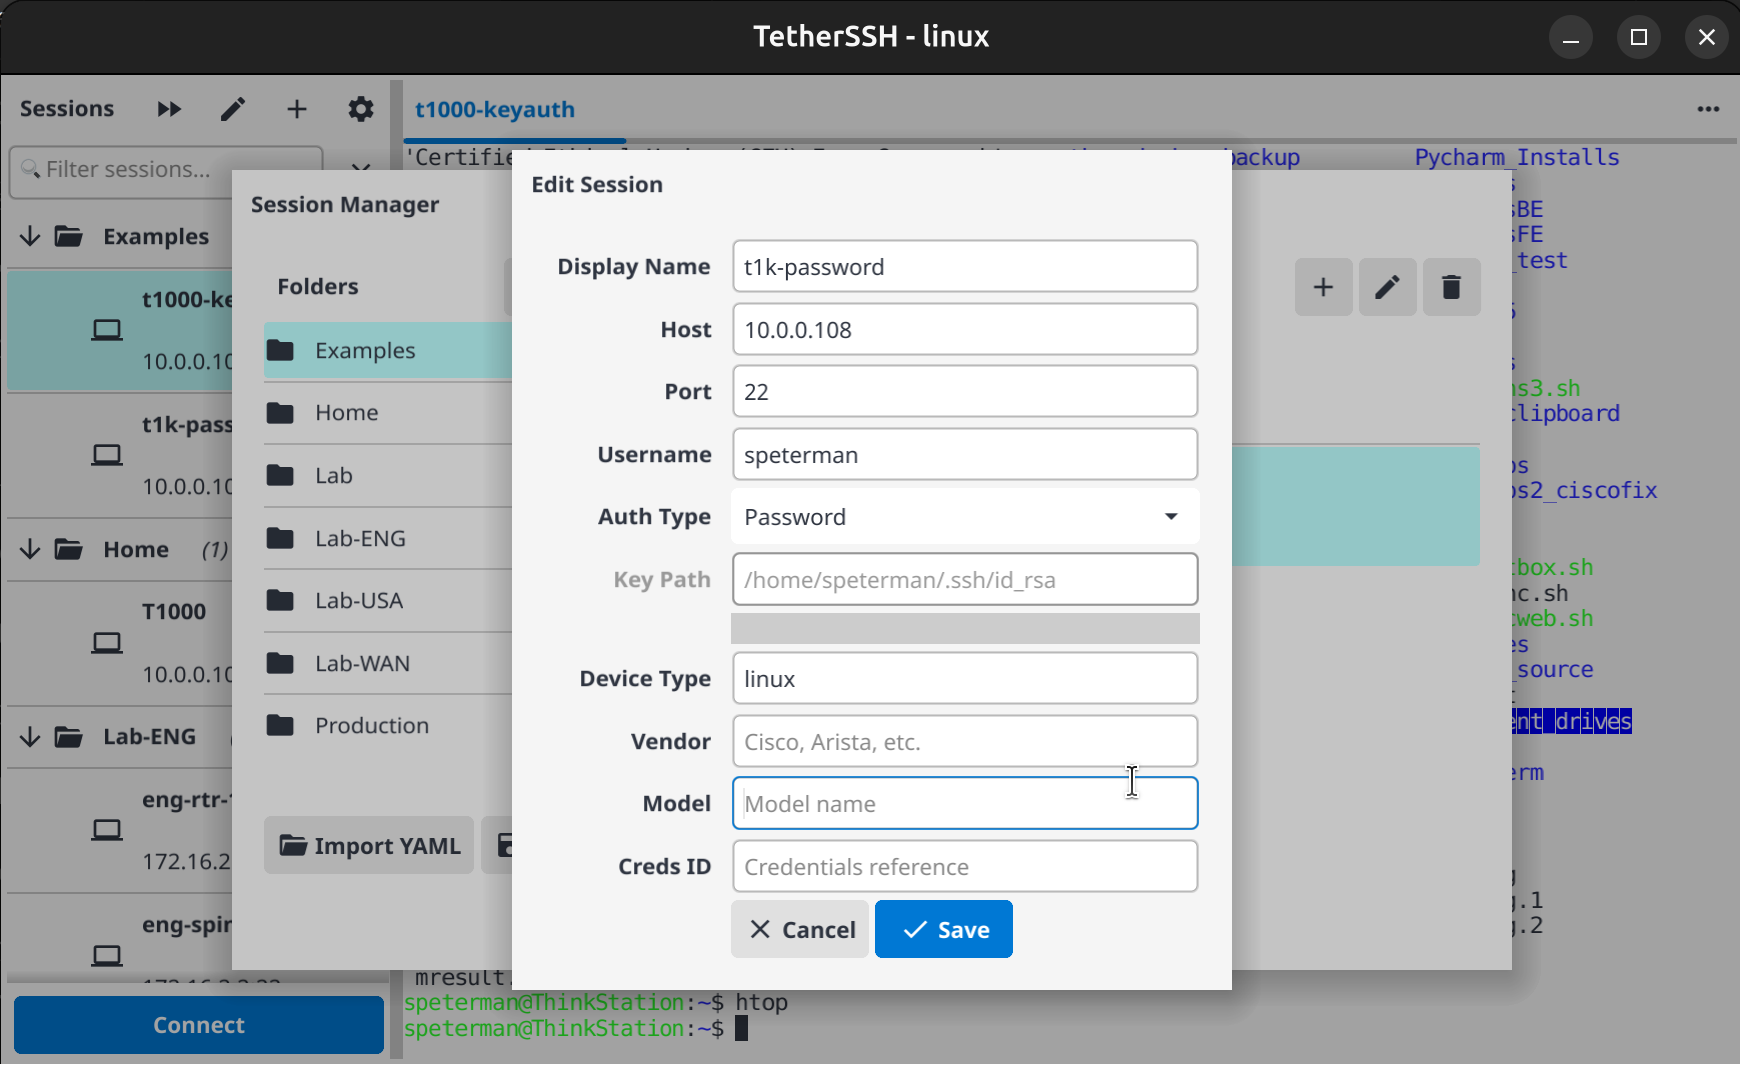Switch to the t1000-keyauth tab

click(495, 109)
